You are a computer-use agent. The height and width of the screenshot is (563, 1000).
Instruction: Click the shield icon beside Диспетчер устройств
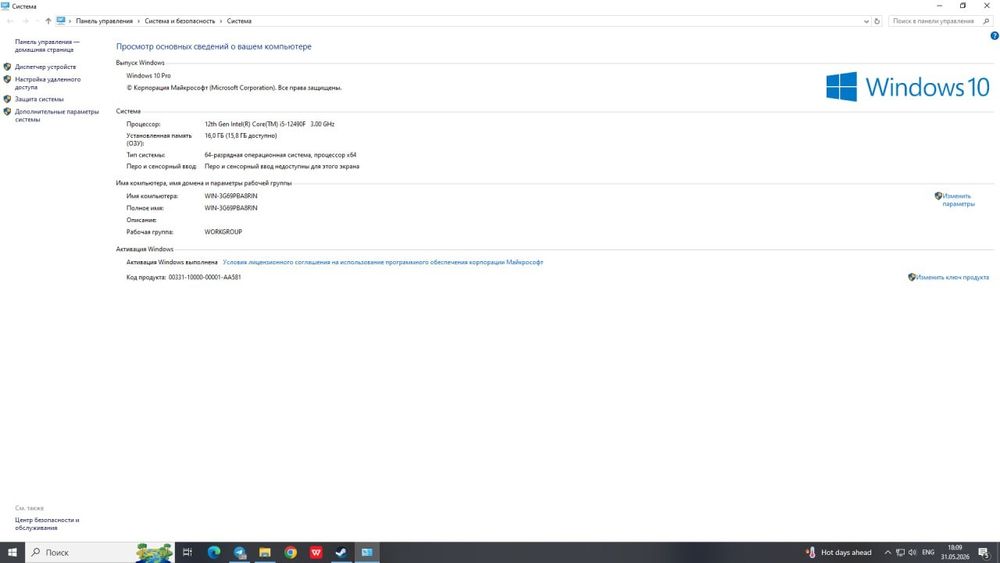(x=8, y=67)
